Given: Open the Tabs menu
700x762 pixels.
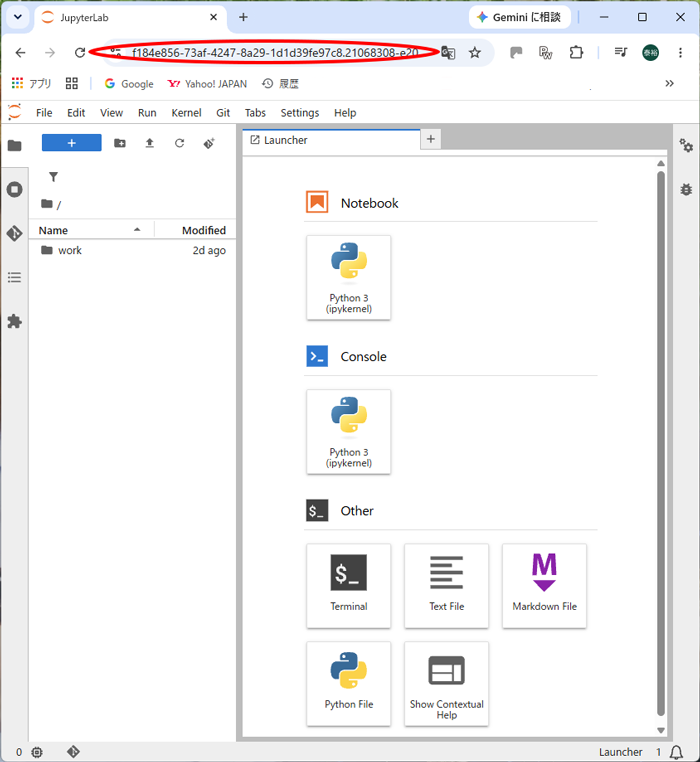Looking at the screenshot, I should 255,113.
